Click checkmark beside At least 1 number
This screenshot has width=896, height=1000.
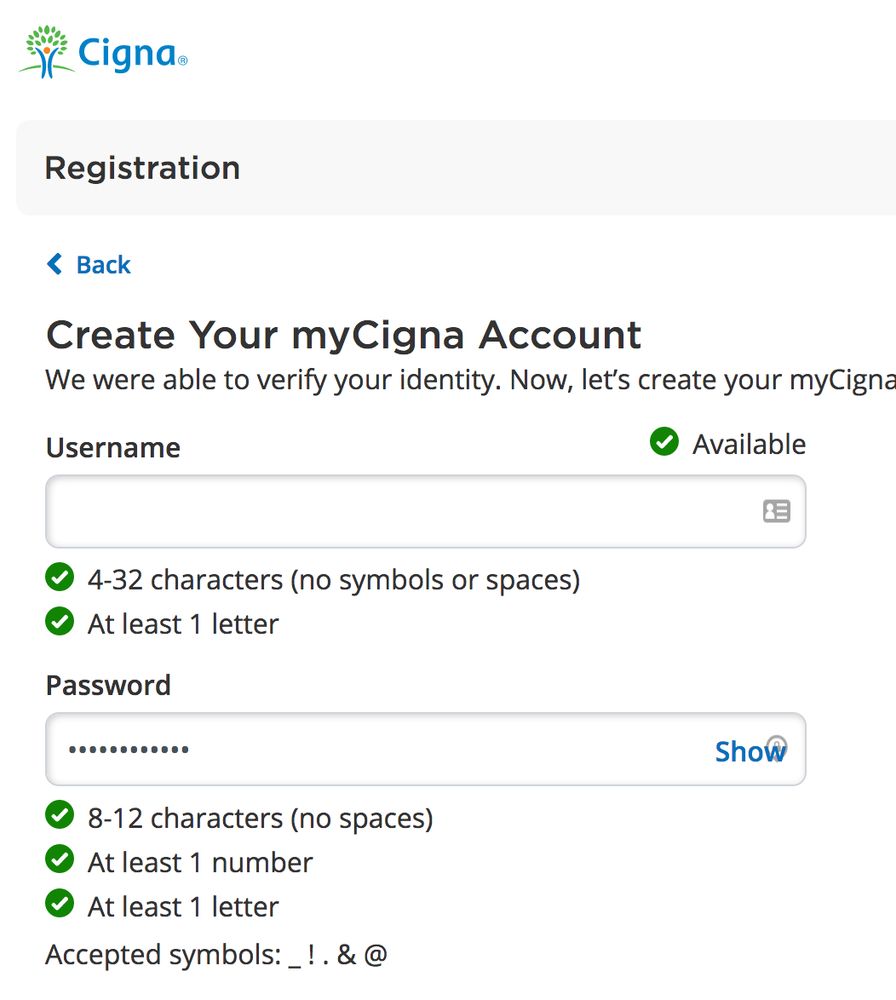click(60, 859)
